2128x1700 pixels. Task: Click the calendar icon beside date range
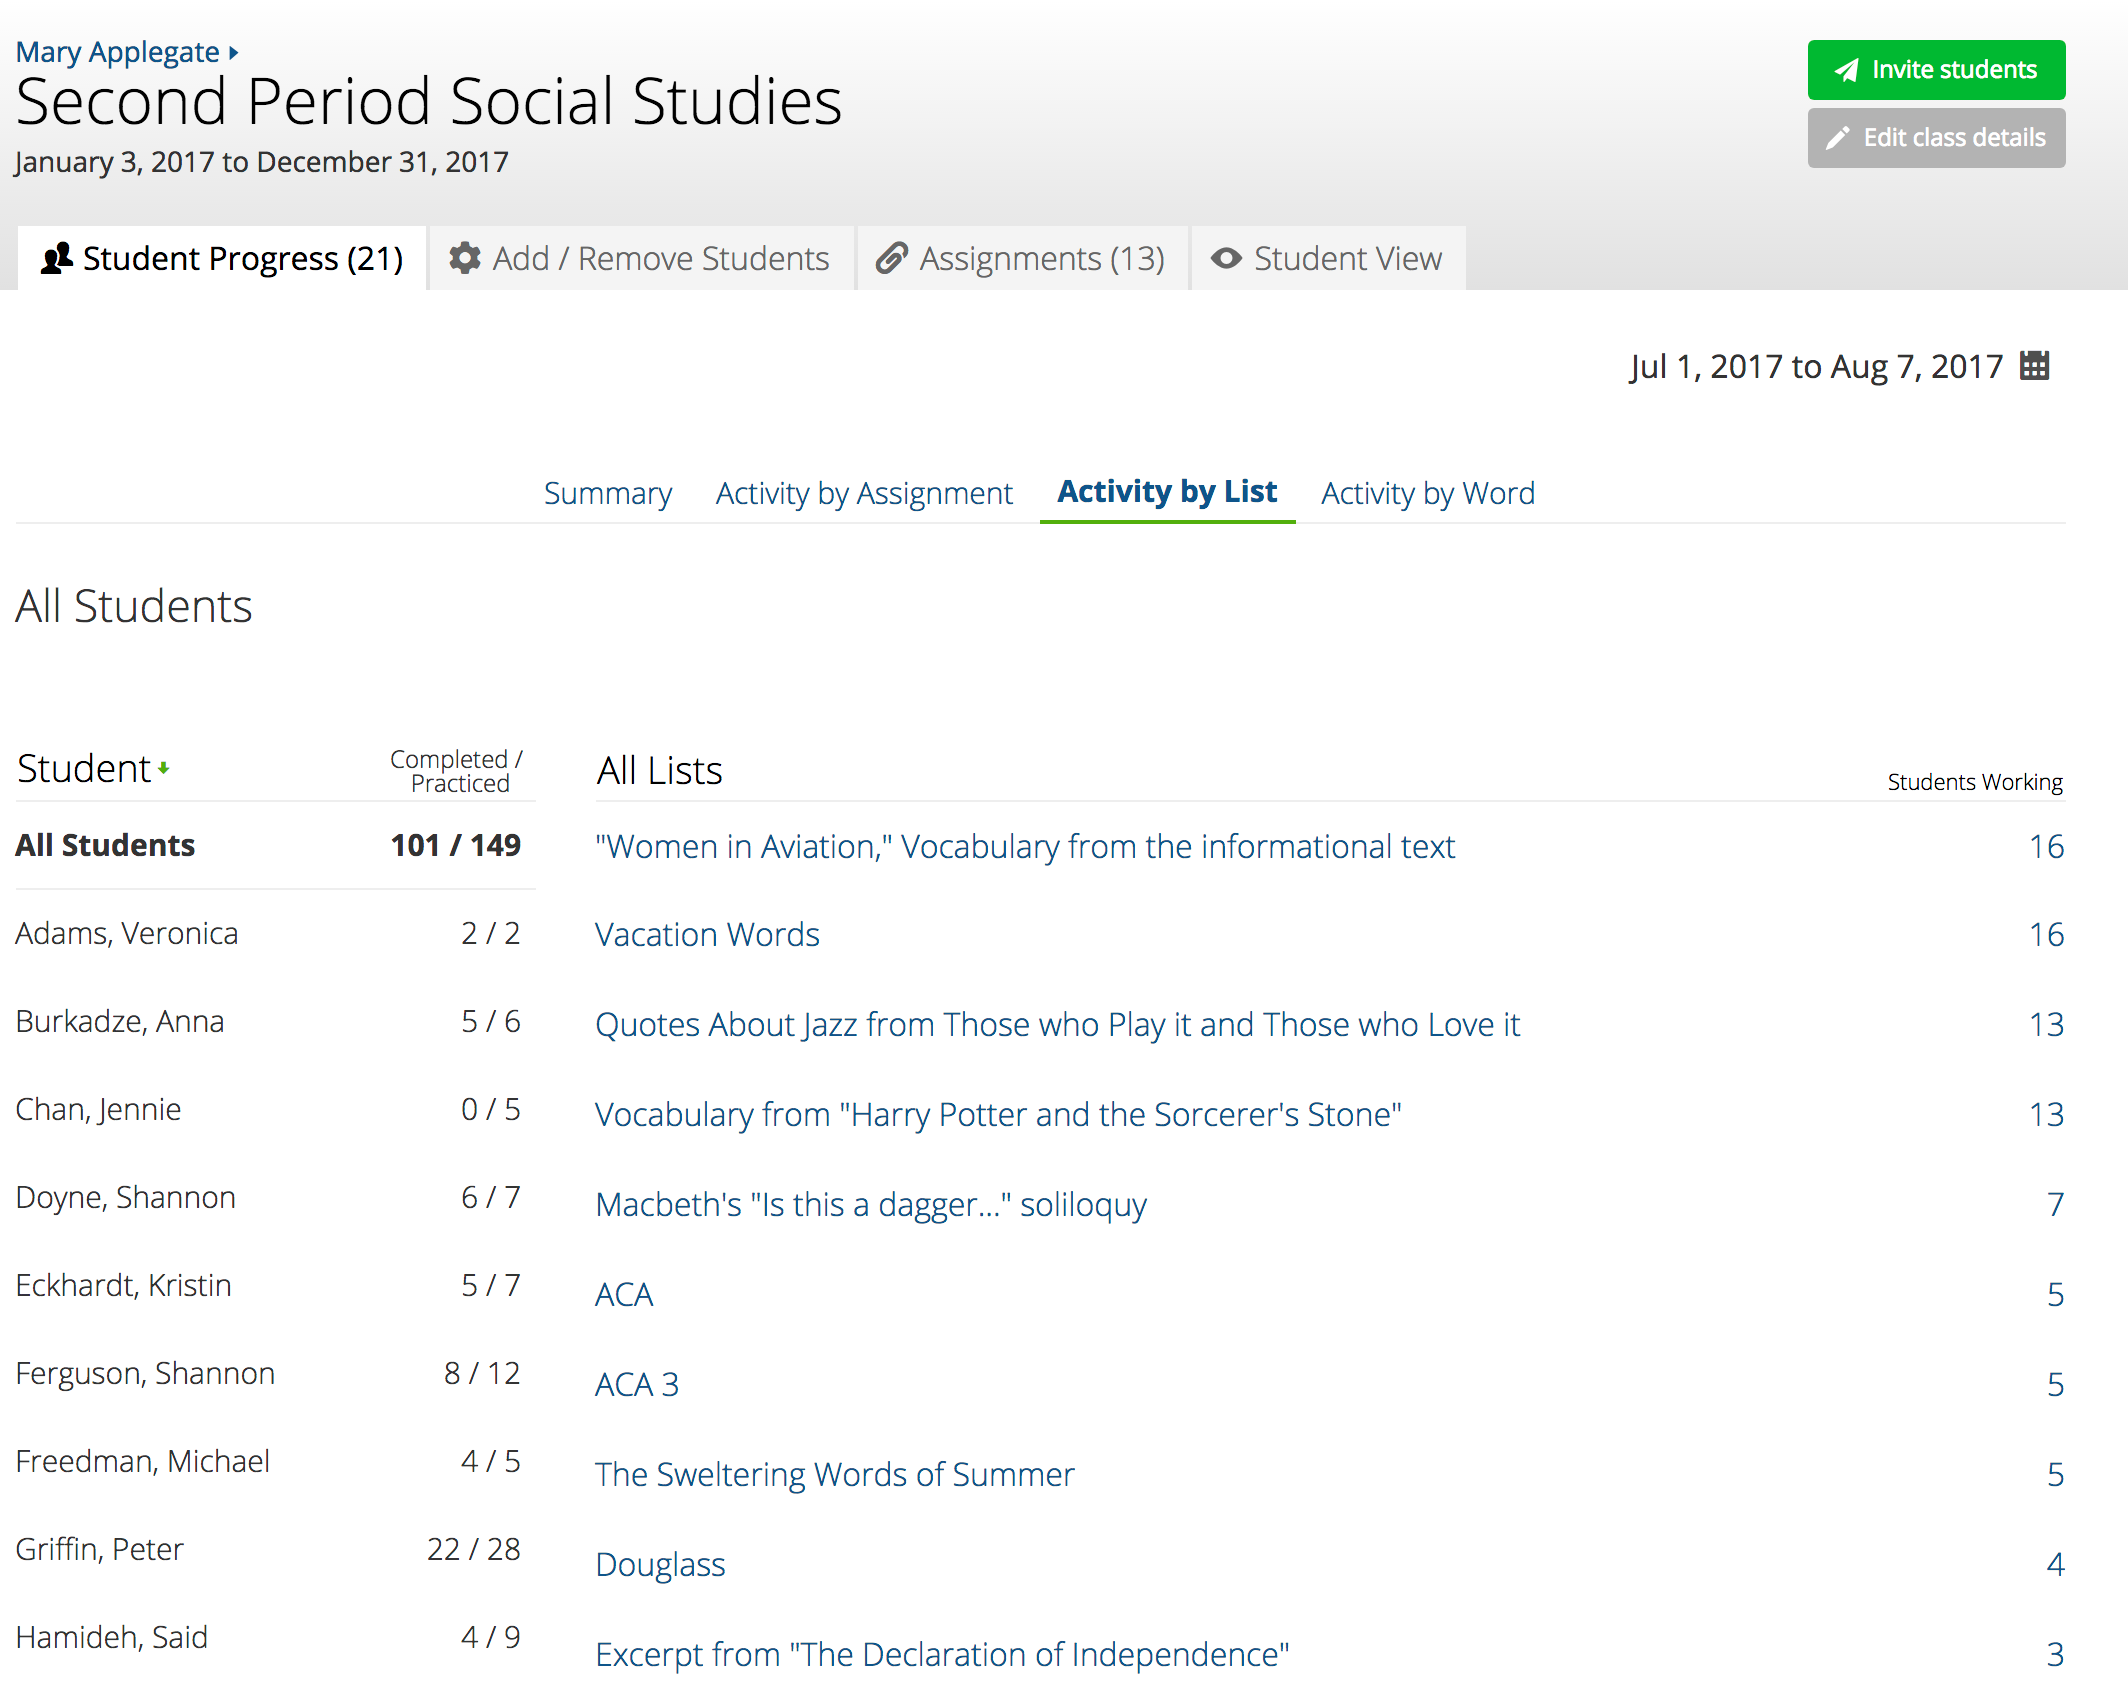pos(2034,366)
